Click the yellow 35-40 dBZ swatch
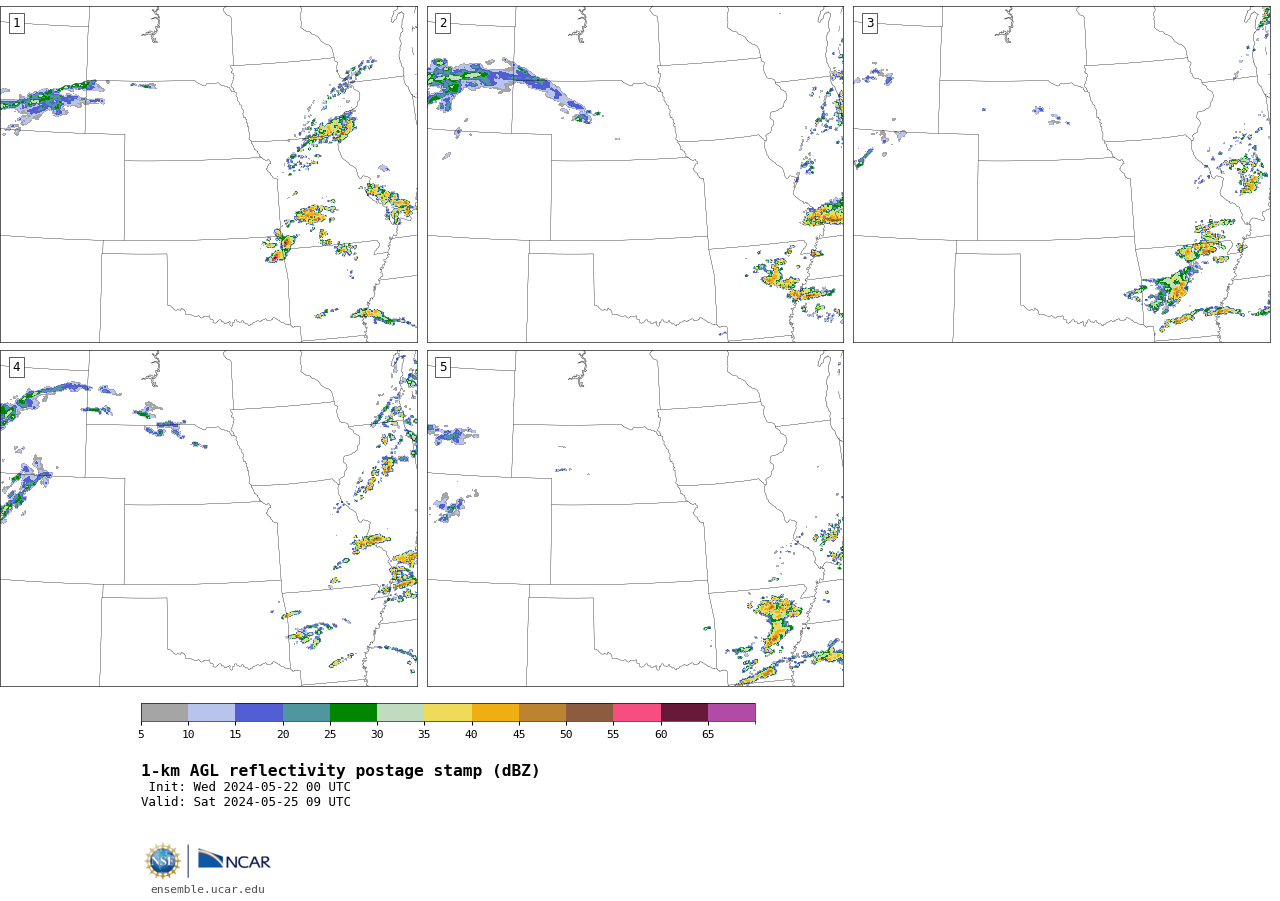Screen dimensions: 1280x901 (448, 713)
